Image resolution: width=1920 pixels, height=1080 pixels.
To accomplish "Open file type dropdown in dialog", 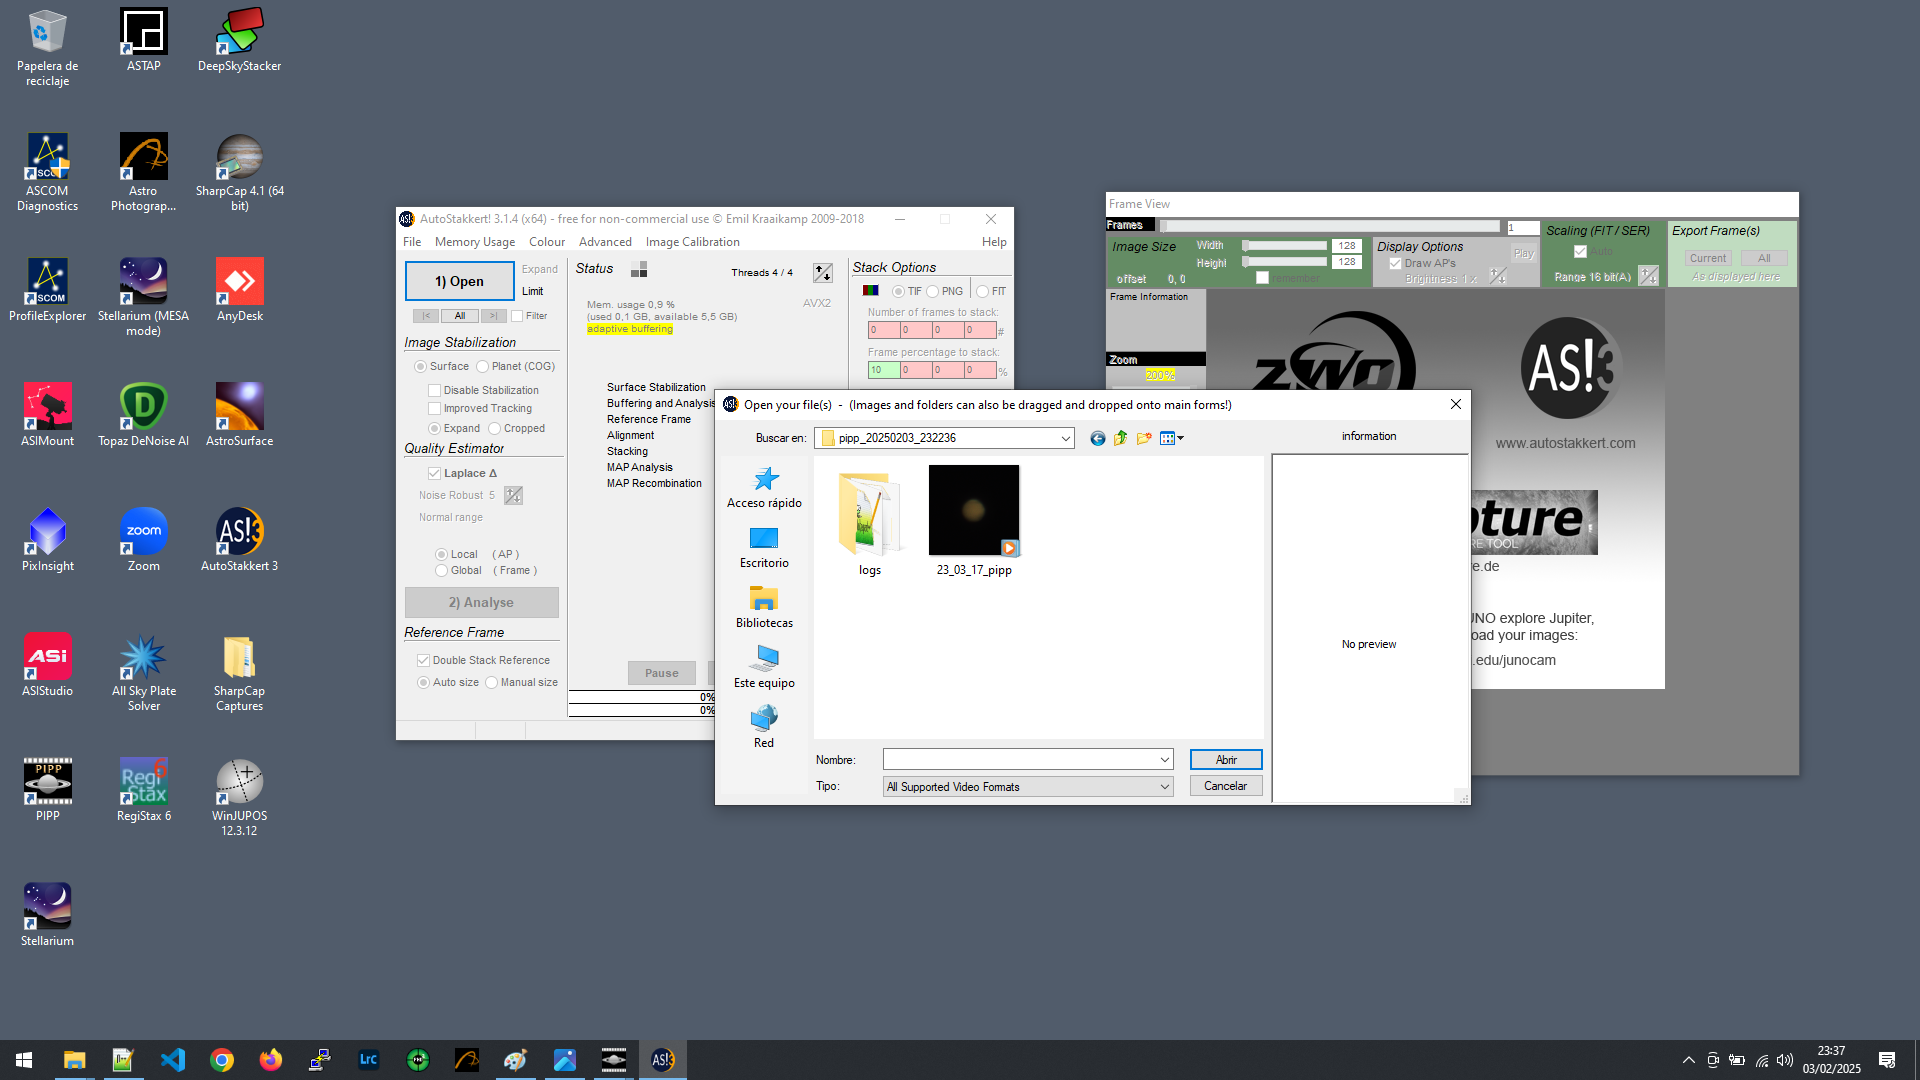I will tap(1027, 786).
